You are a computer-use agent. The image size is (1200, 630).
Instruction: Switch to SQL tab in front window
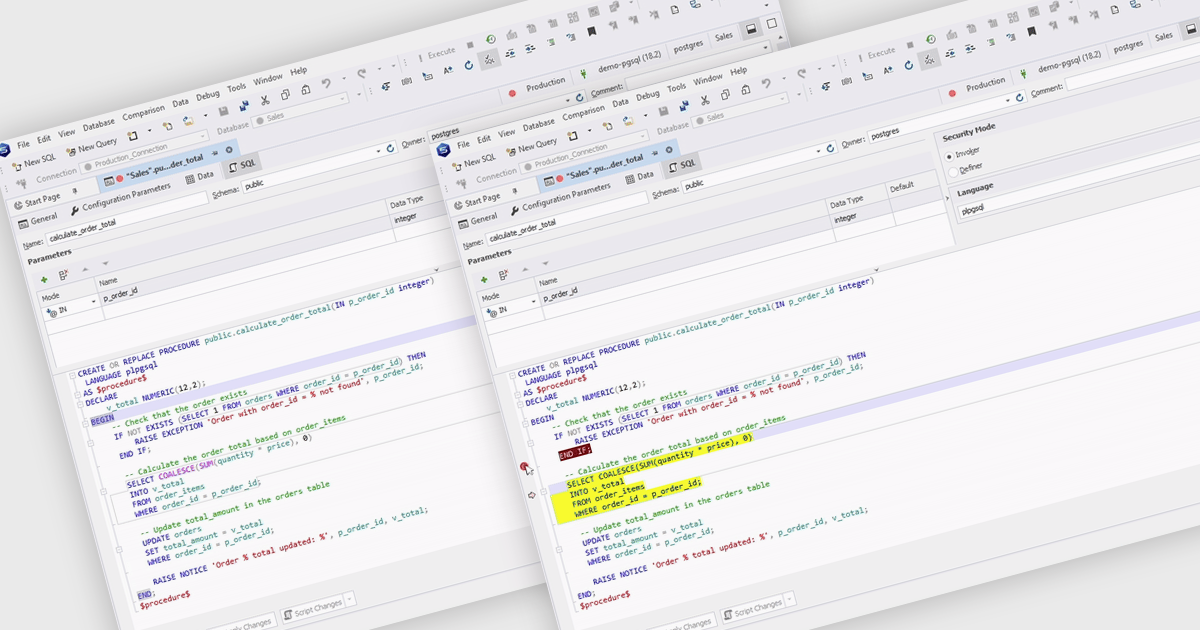click(x=682, y=165)
